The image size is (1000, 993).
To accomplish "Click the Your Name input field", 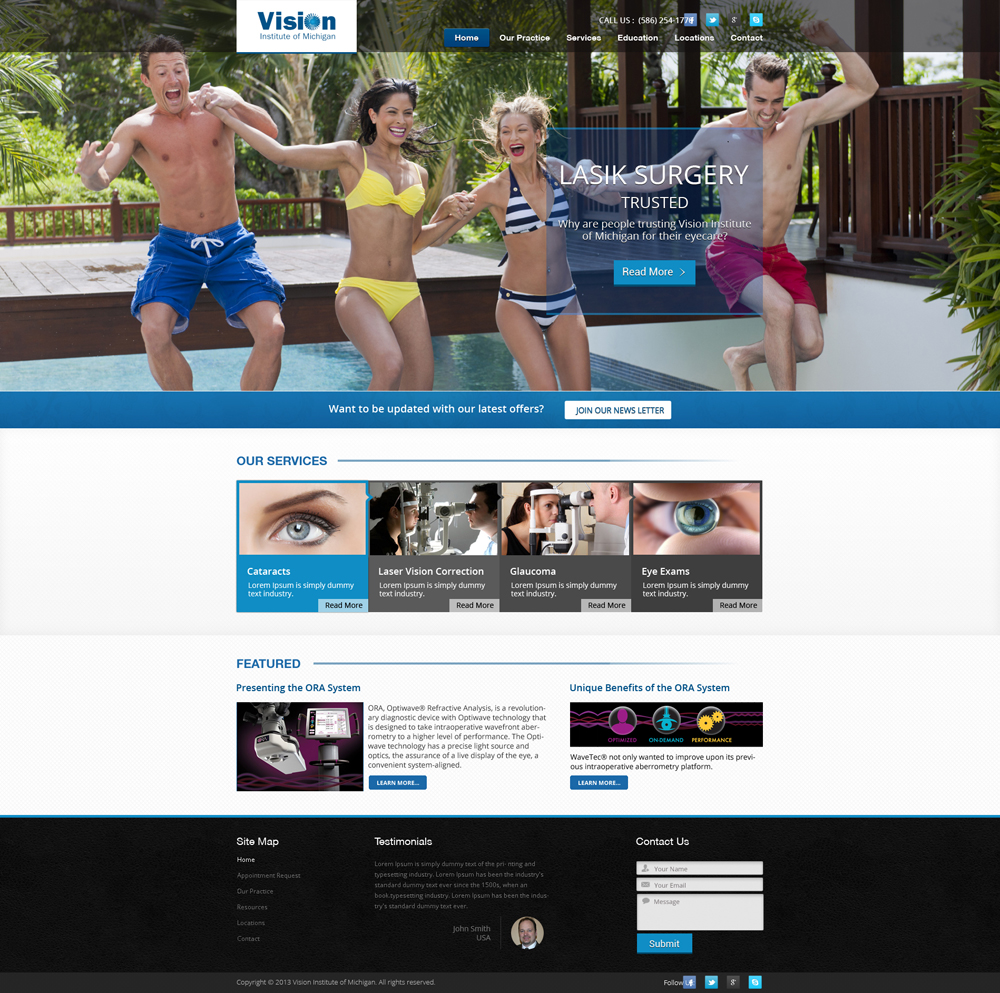I will point(700,869).
